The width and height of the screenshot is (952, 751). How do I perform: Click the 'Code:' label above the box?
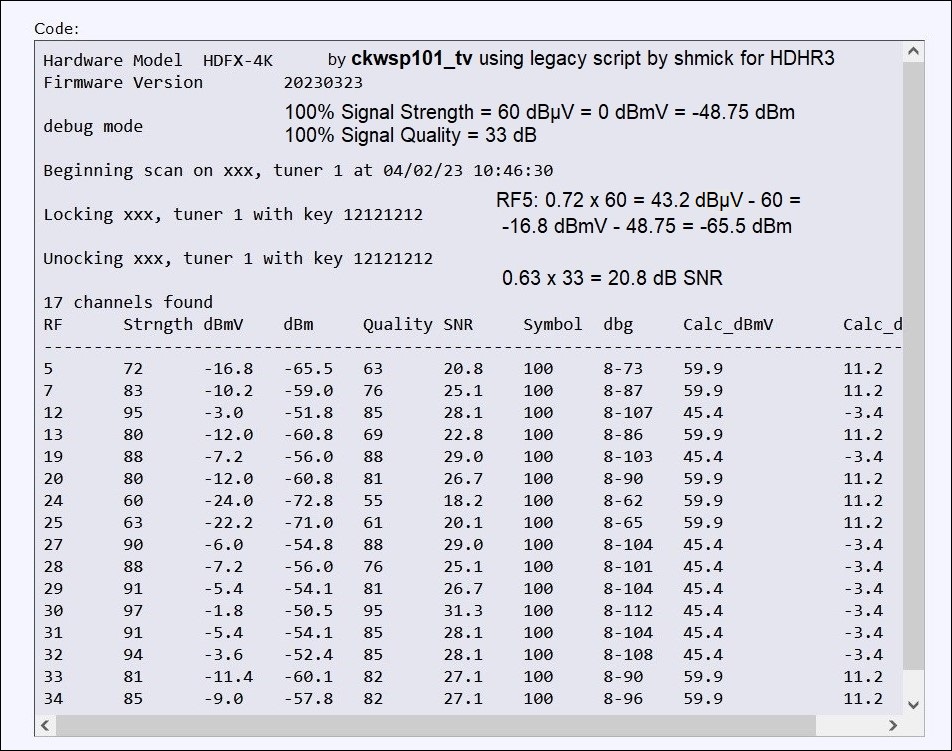56,28
